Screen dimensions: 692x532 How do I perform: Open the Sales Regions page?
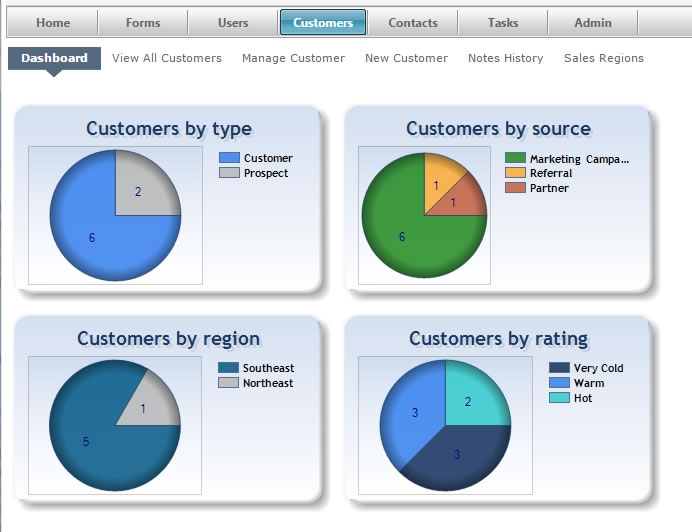pos(604,58)
